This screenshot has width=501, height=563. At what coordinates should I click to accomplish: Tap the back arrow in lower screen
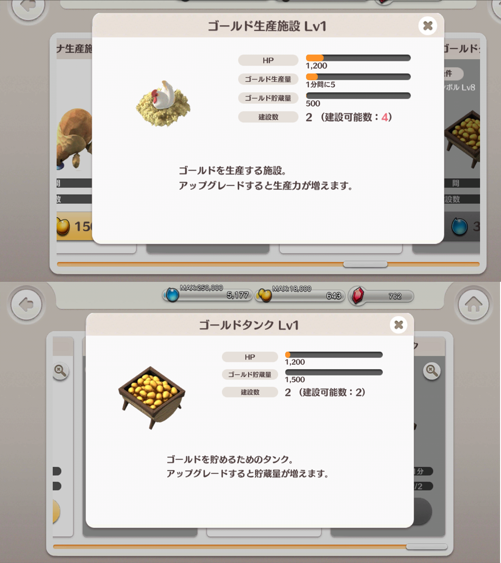tap(27, 304)
